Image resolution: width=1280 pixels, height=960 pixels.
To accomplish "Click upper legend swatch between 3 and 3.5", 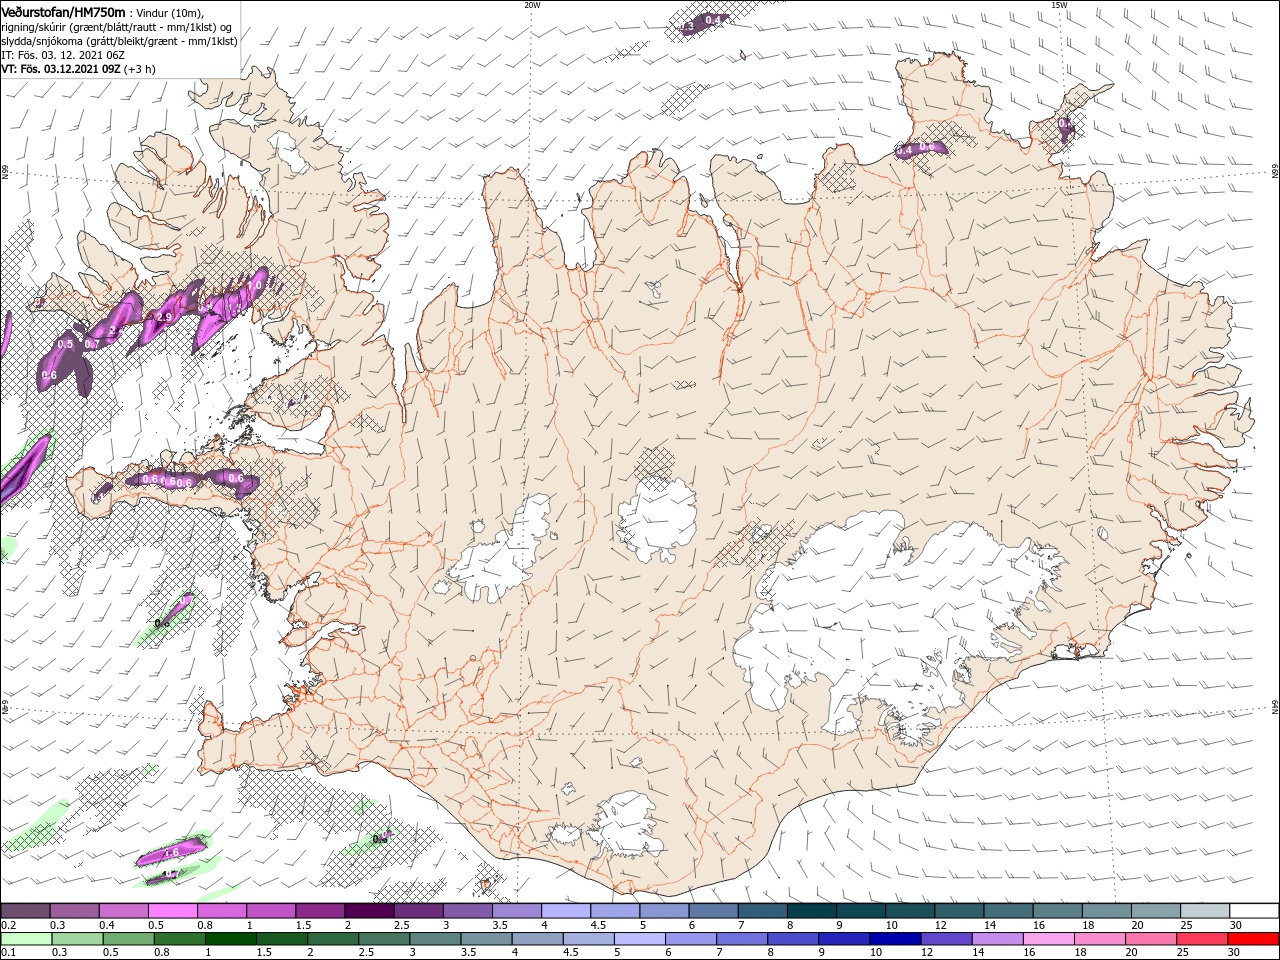I will (468, 910).
